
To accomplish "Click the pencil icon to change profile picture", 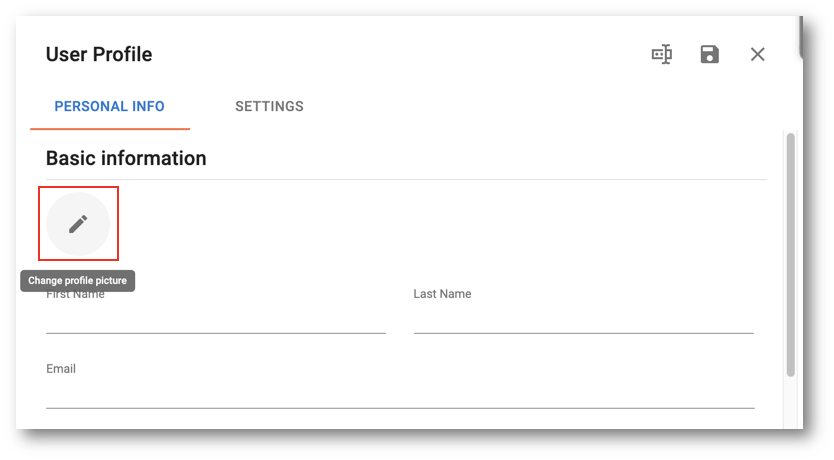I will tap(78, 224).
